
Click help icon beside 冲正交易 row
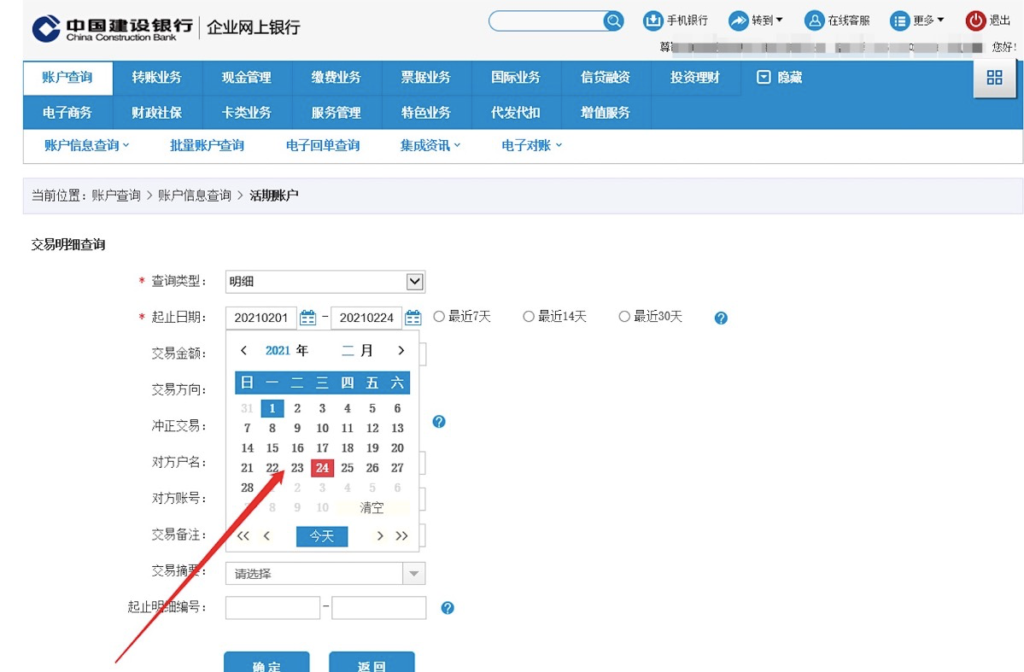point(439,421)
